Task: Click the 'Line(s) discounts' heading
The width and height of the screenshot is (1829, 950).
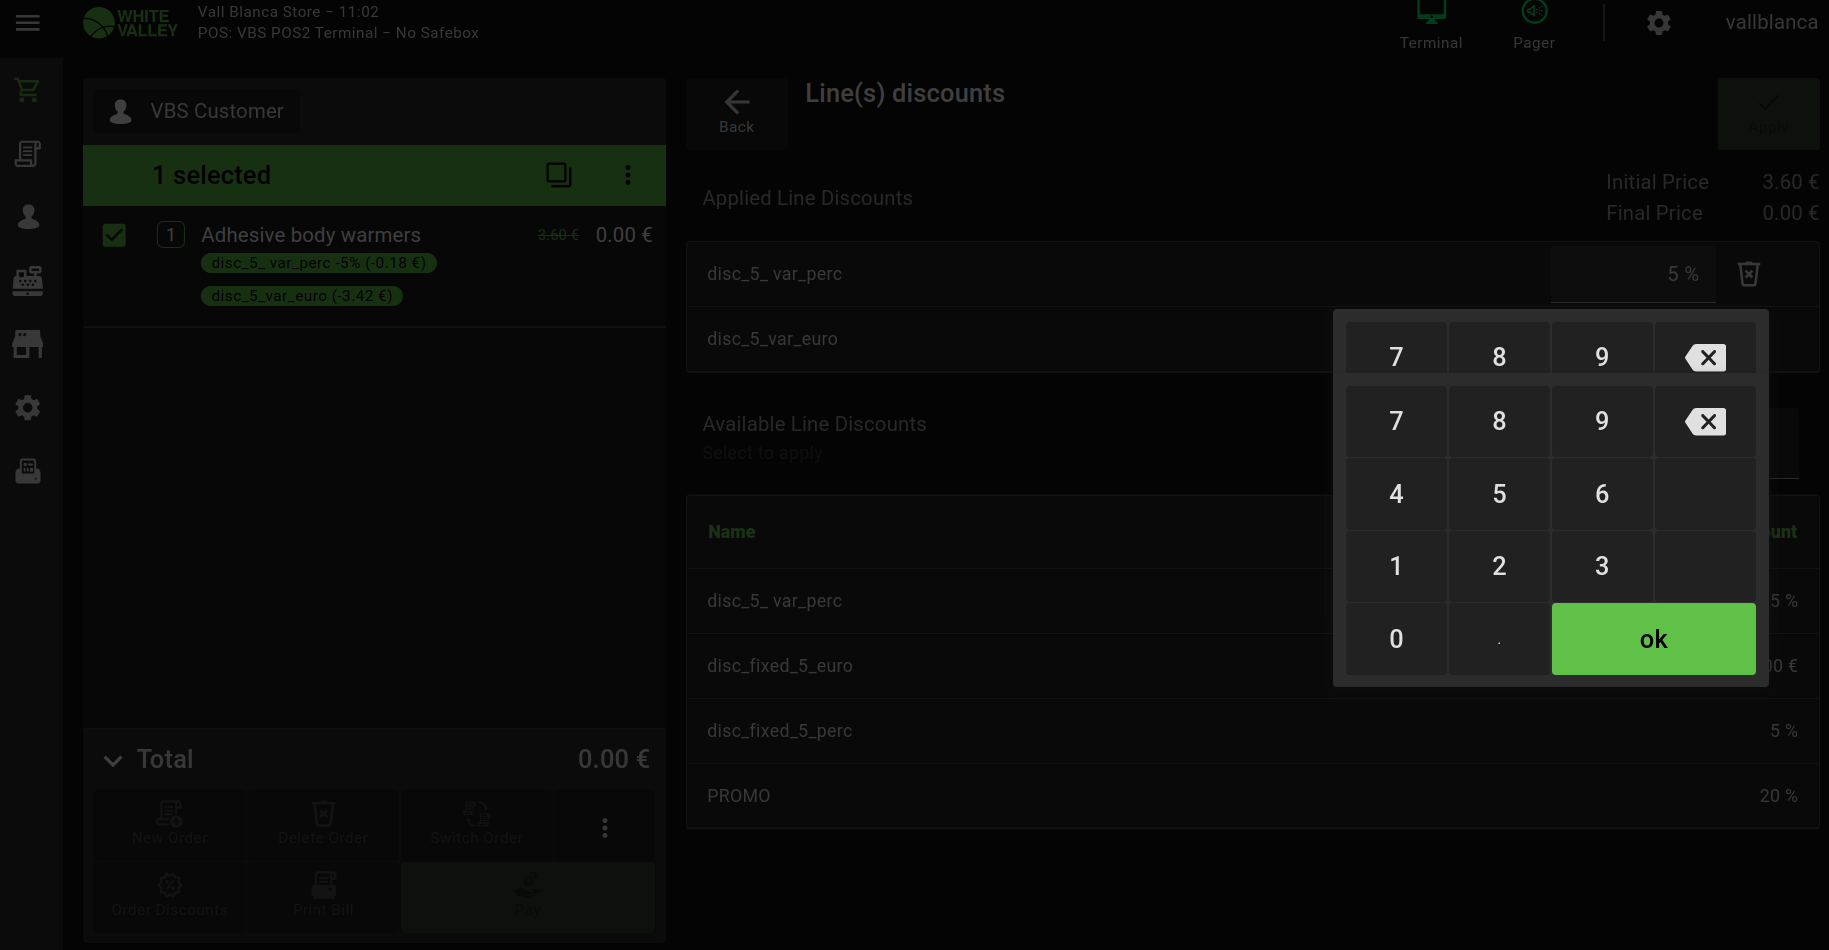Action: [905, 94]
